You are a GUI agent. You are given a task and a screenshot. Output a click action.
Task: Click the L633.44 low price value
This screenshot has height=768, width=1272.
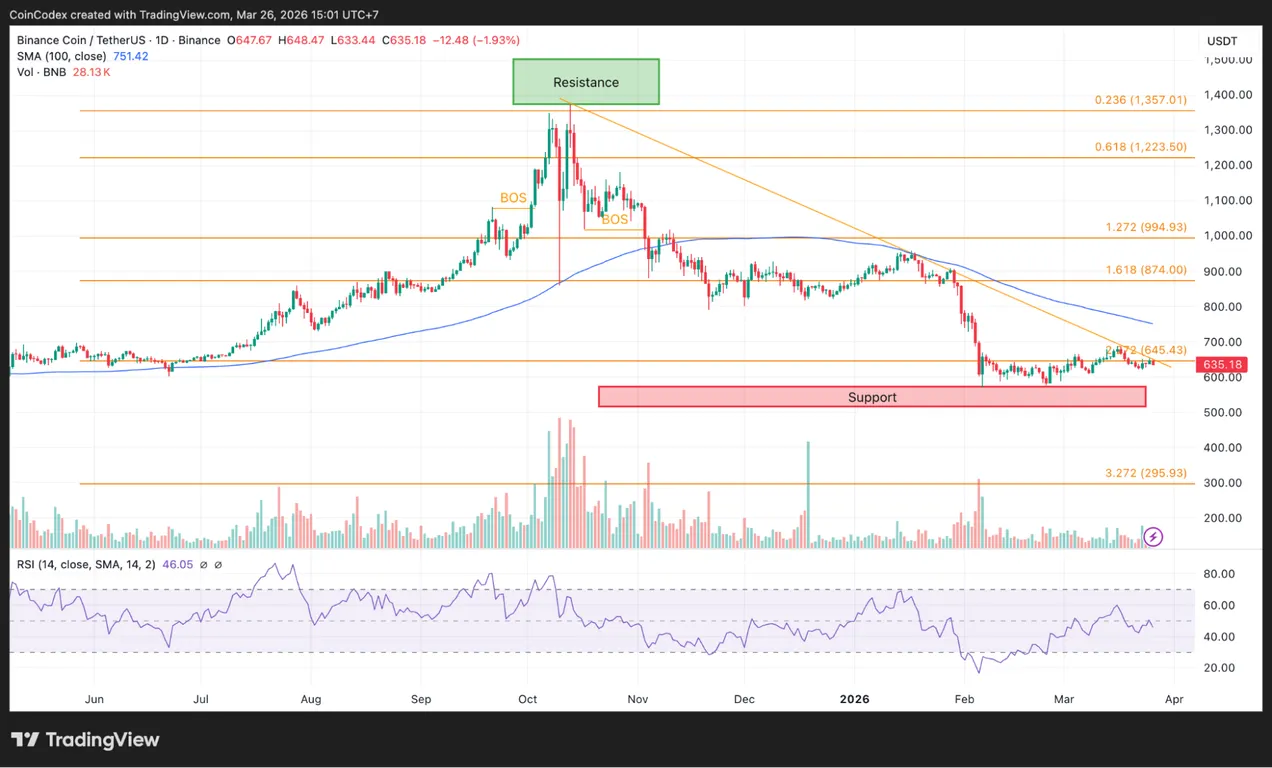coord(354,41)
